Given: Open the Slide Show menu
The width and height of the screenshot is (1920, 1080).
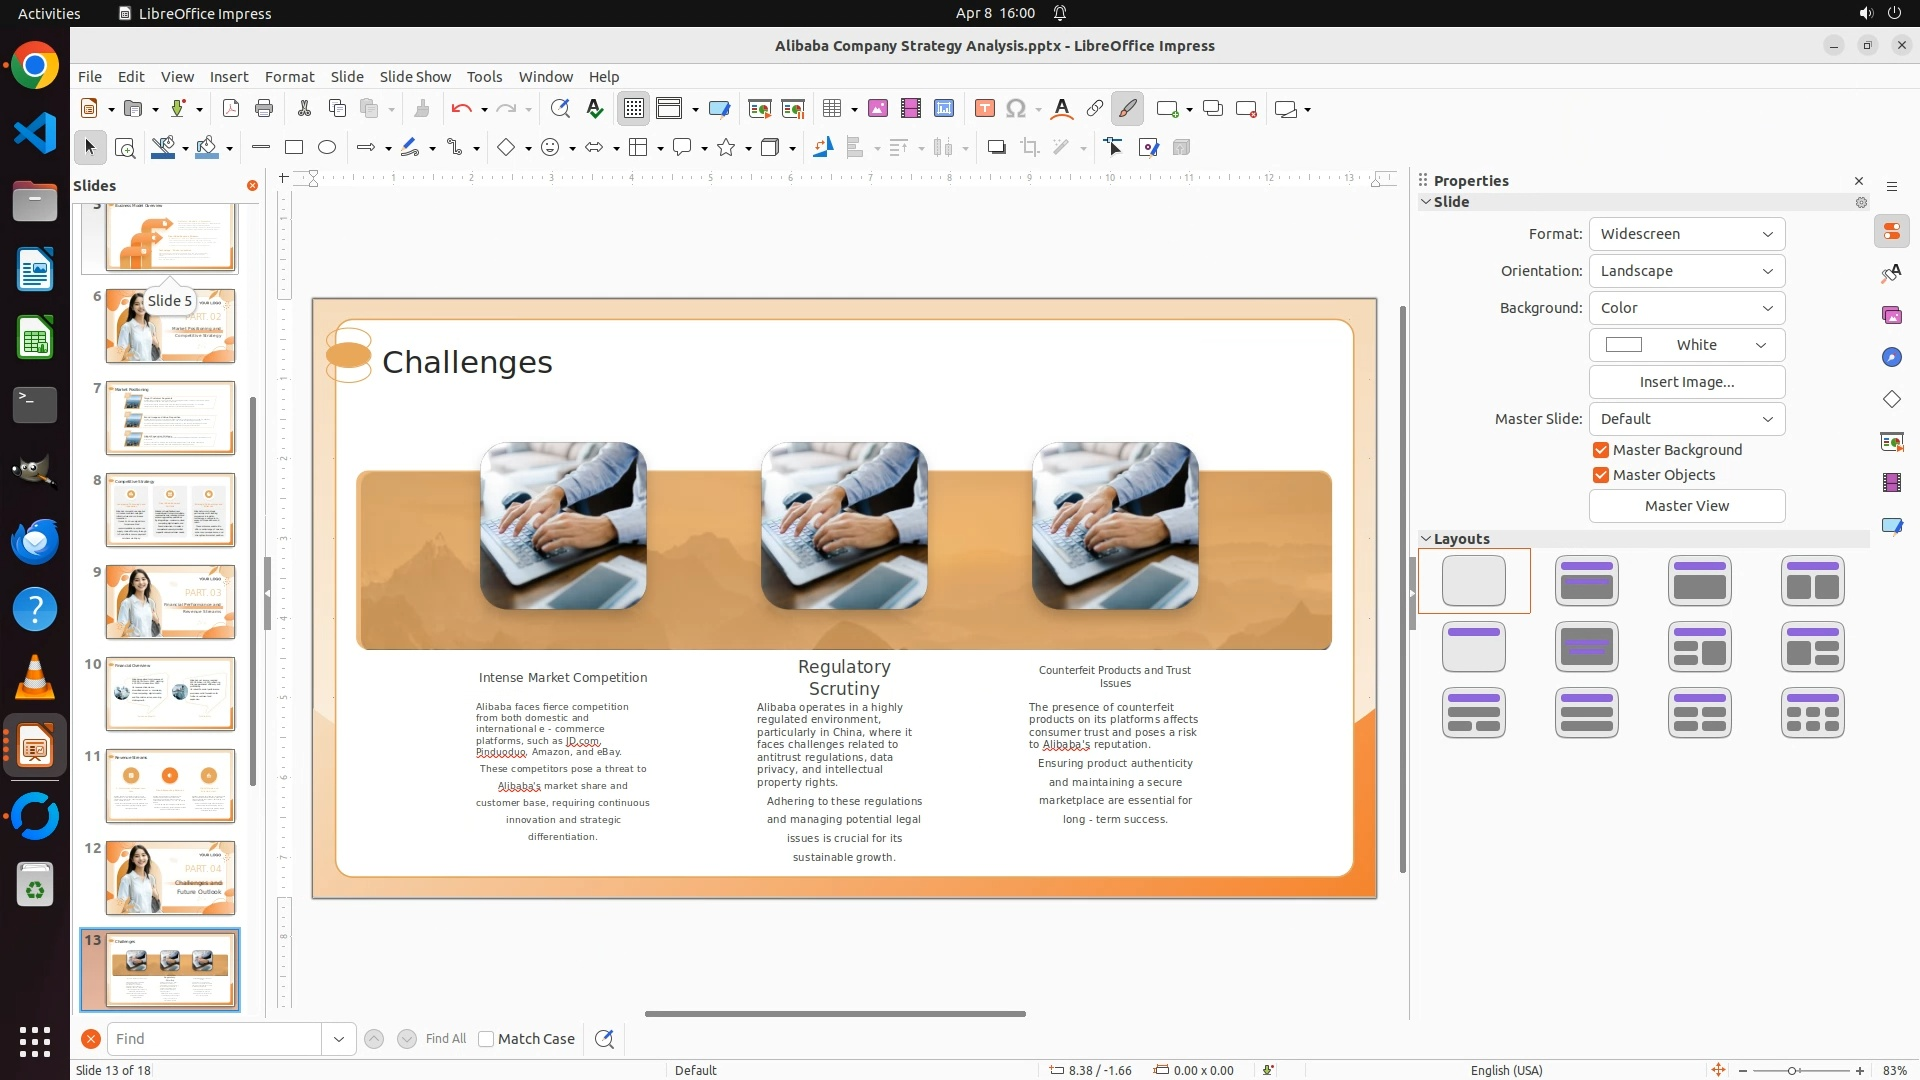Looking at the screenshot, I should click(415, 77).
